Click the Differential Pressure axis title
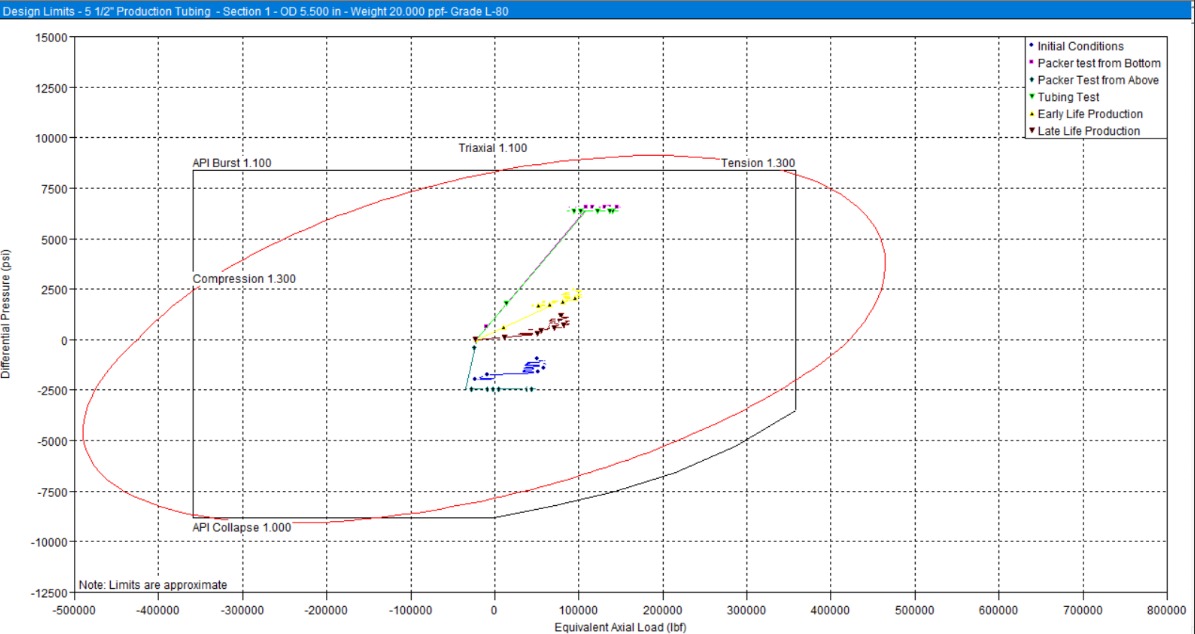This screenshot has width=1195, height=634. (9, 313)
